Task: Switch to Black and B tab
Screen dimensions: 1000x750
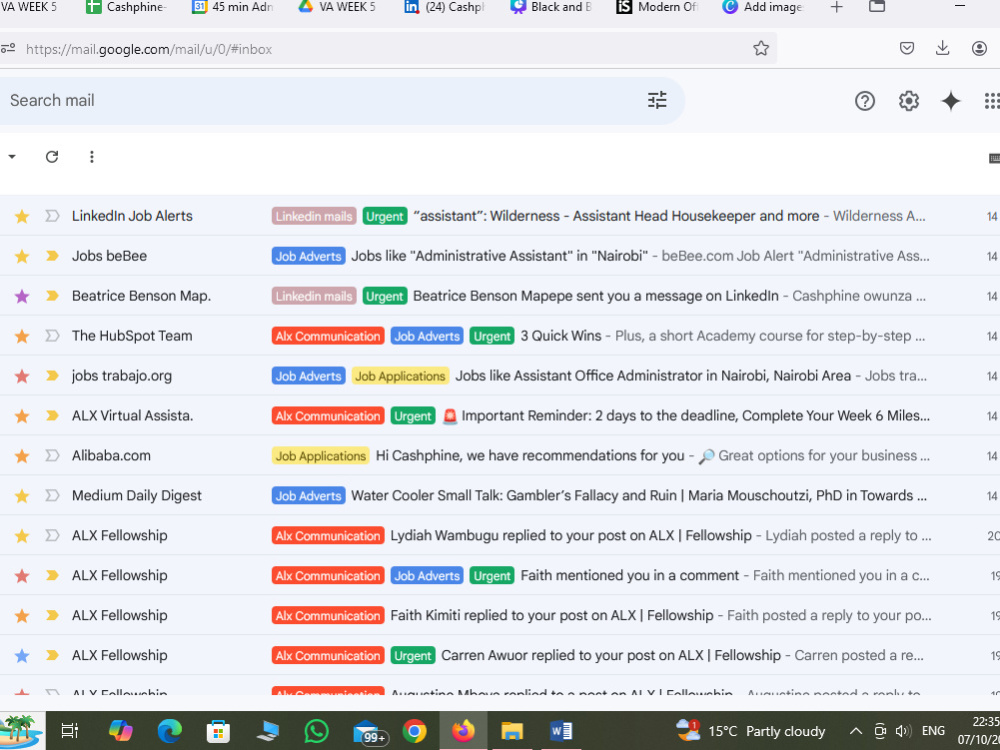Action: pyautogui.click(x=551, y=8)
